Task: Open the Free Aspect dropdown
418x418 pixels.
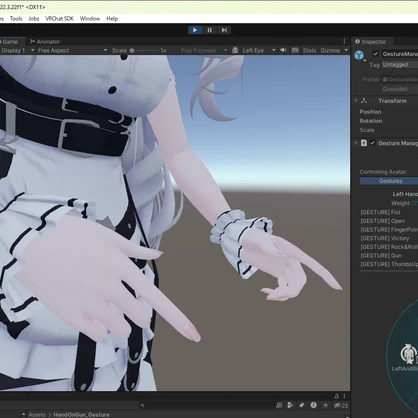Action: pos(72,50)
